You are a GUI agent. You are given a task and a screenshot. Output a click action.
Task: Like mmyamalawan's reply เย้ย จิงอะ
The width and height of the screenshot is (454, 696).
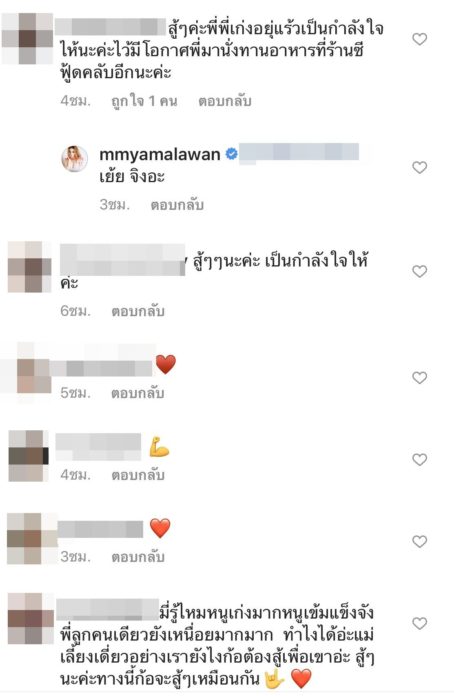pyautogui.click(x=419, y=167)
